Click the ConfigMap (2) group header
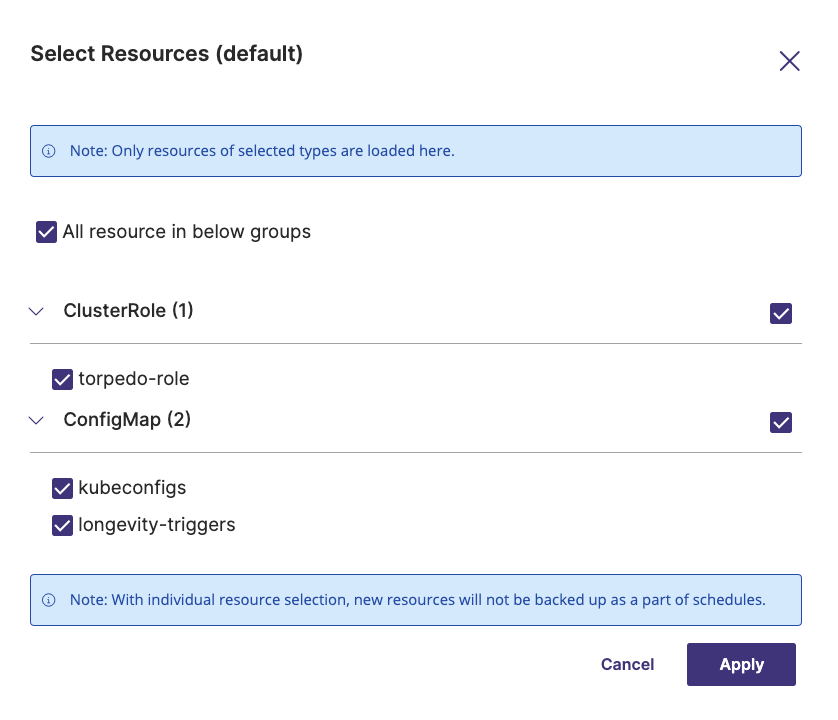Image resolution: width=838 pixels, height=720 pixels. click(x=127, y=420)
